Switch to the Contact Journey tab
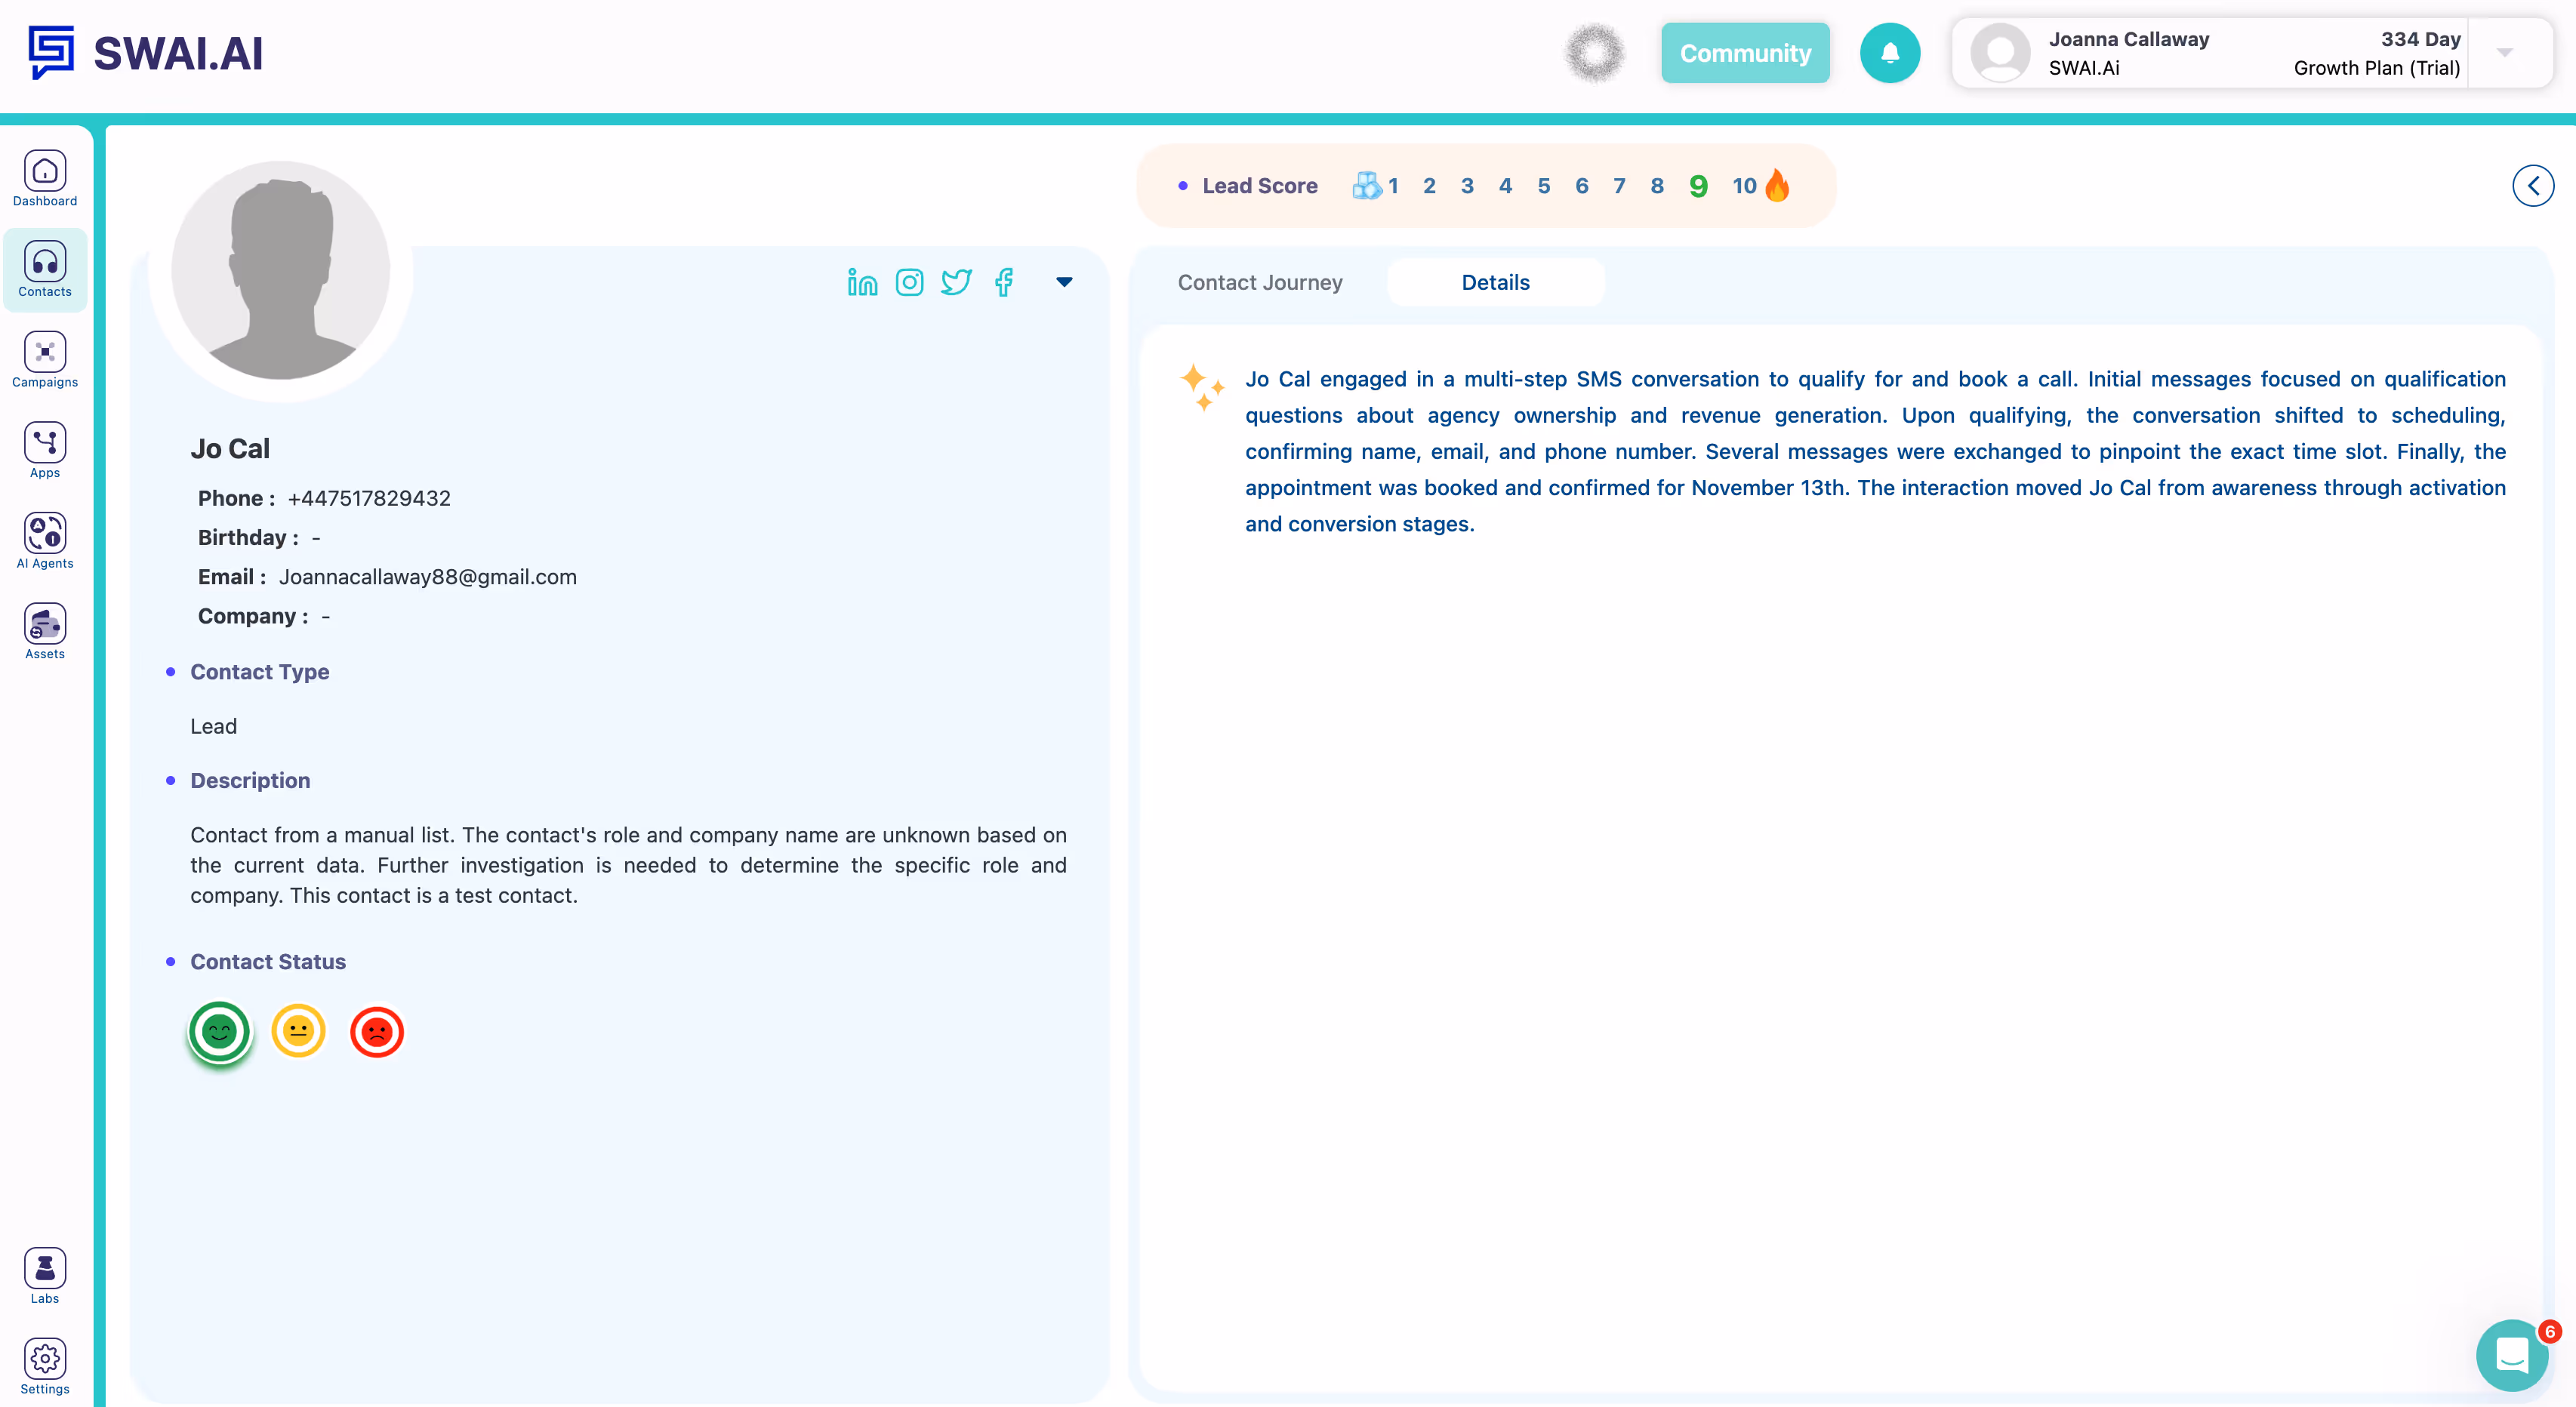 tap(1259, 282)
